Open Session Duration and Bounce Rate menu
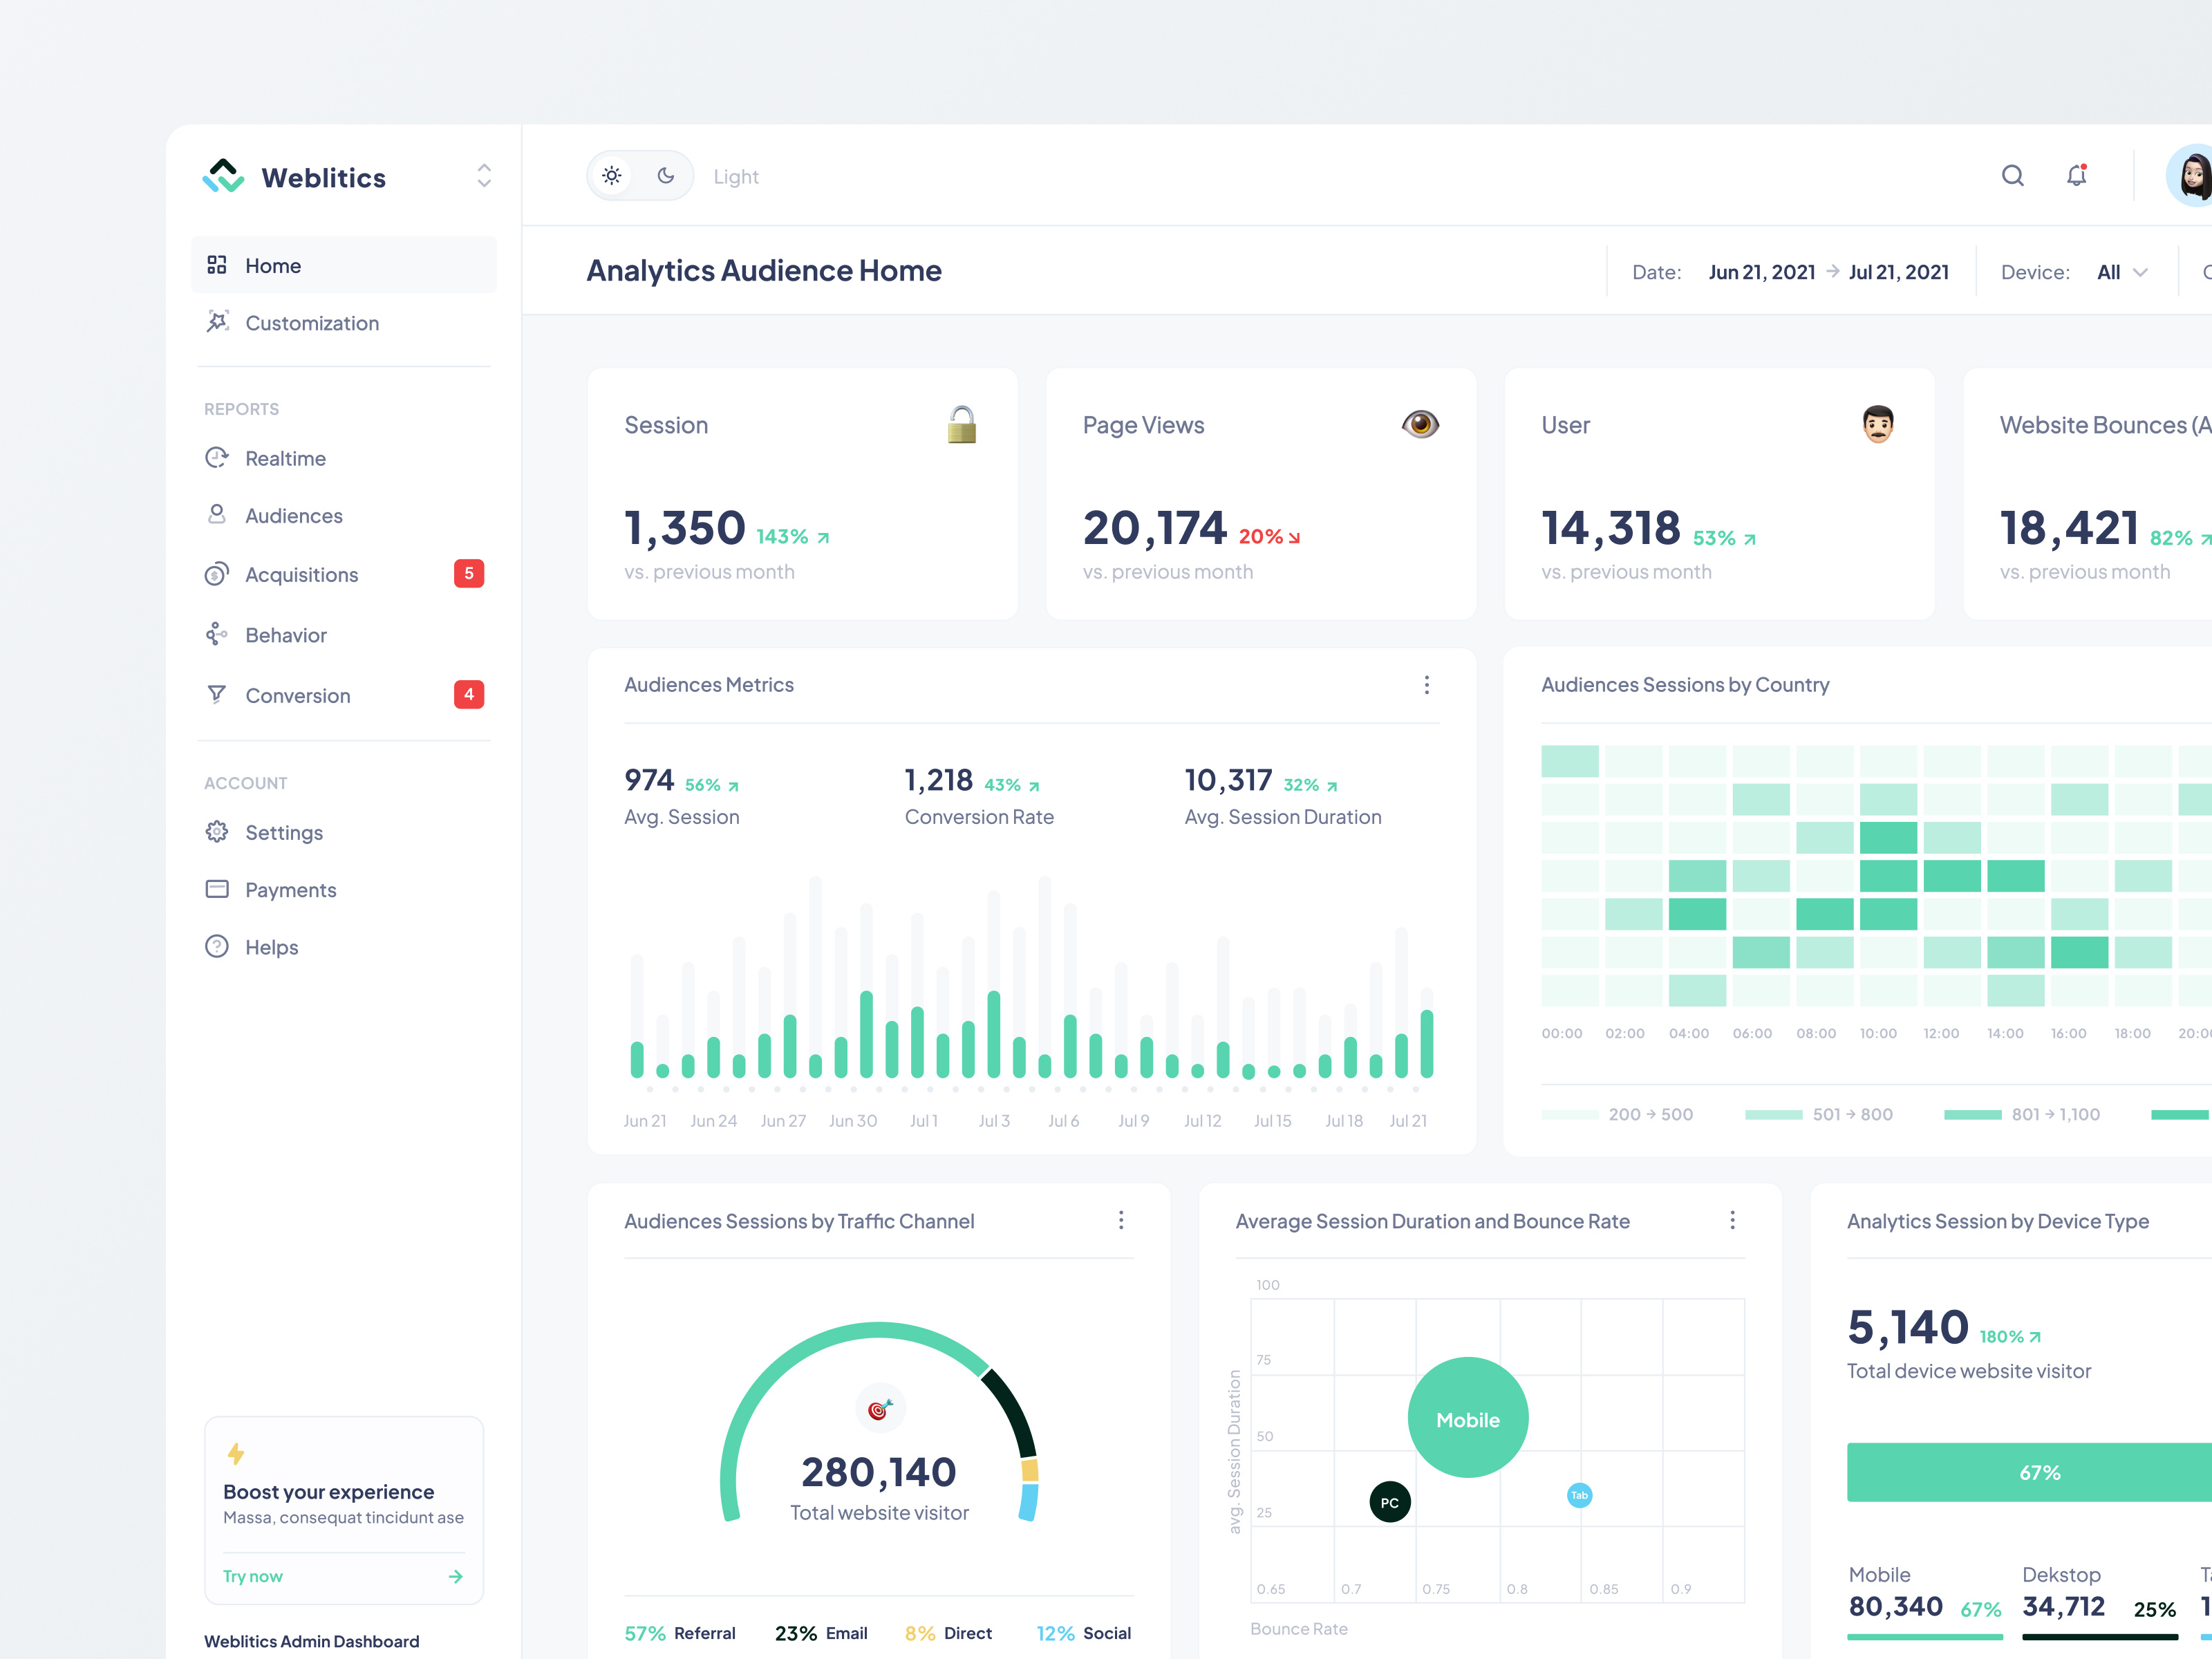Image resolution: width=2212 pixels, height=1659 pixels. pos(1733,1220)
